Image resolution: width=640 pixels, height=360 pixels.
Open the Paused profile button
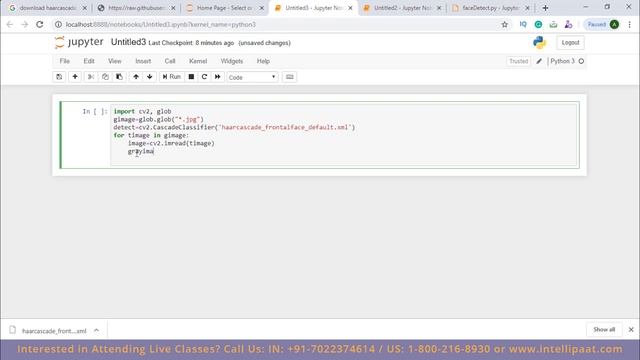pos(603,24)
